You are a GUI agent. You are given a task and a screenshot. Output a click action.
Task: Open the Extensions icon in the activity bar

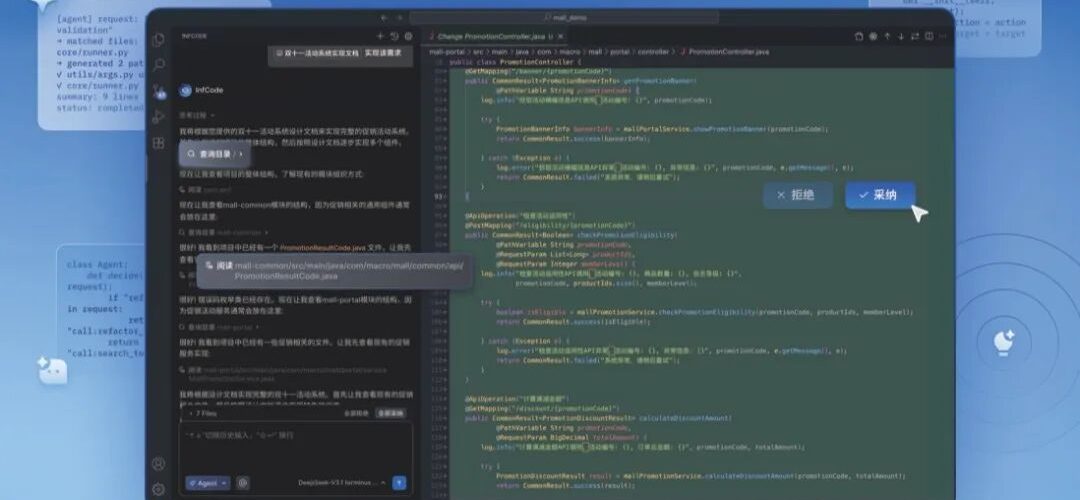158,143
